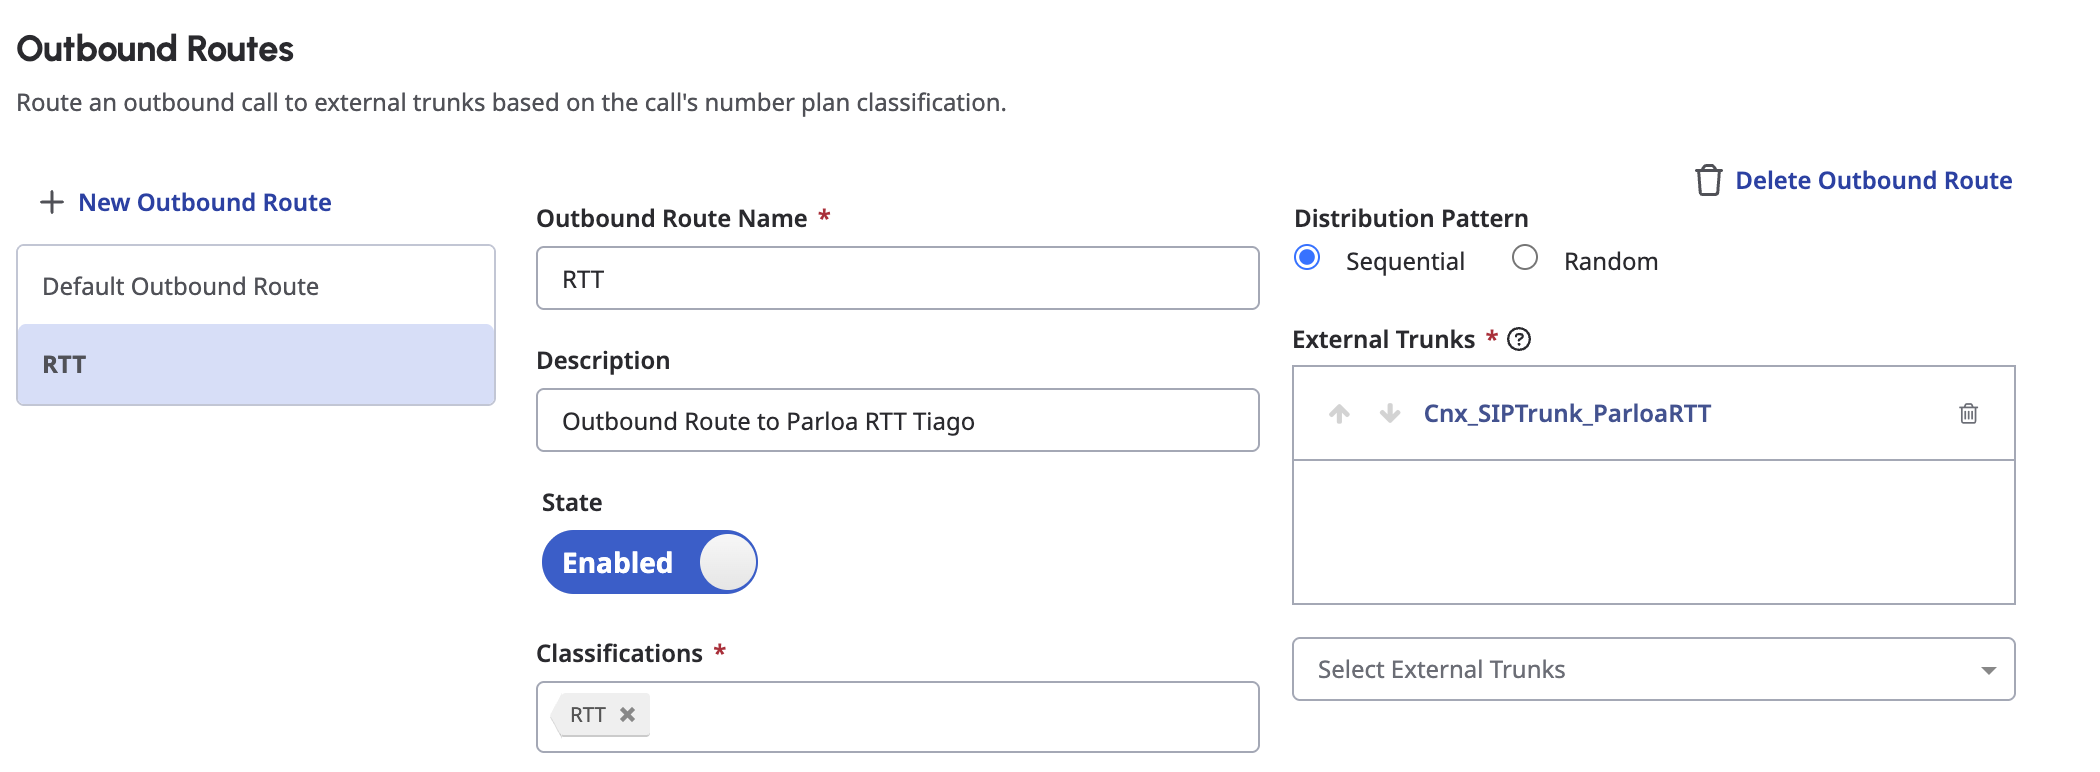The height and width of the screenshot is (772, 2100).
Task: Click the Outbound Route Name field
Action: point(897,279)
